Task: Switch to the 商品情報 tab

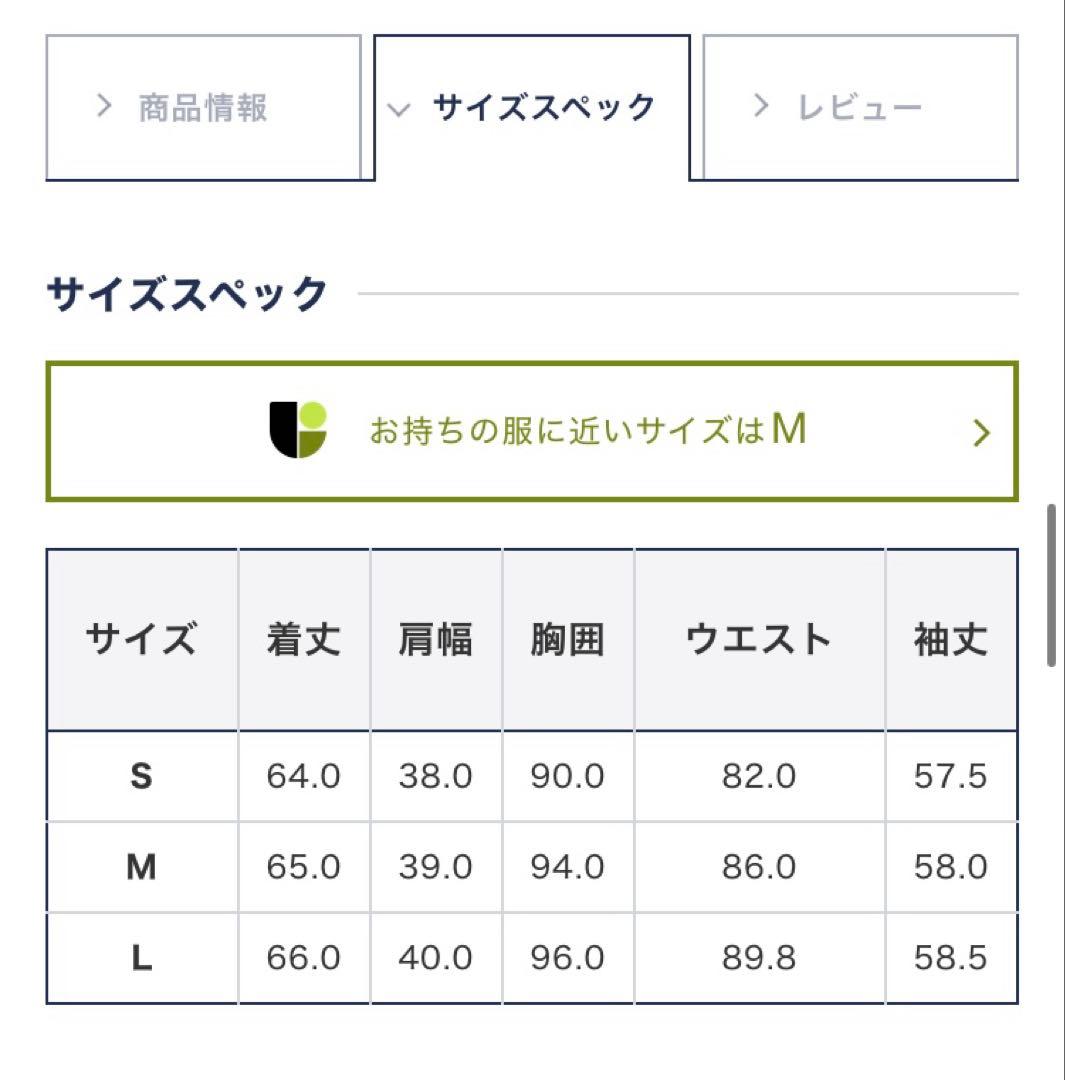Action: 203,107
